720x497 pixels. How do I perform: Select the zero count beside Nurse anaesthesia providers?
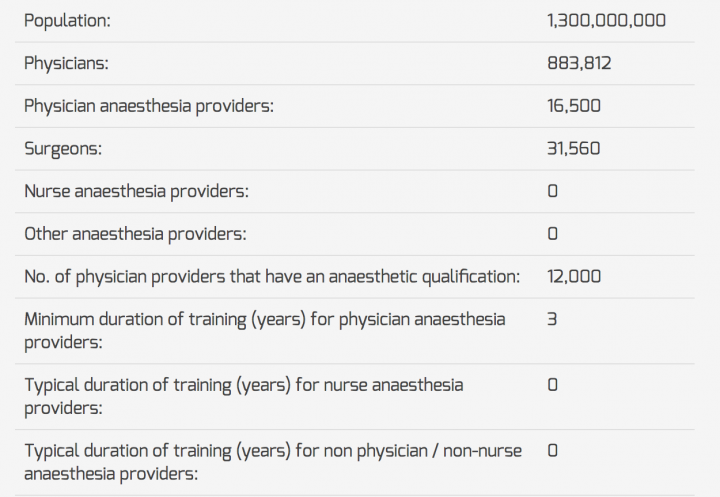(553, 191)
